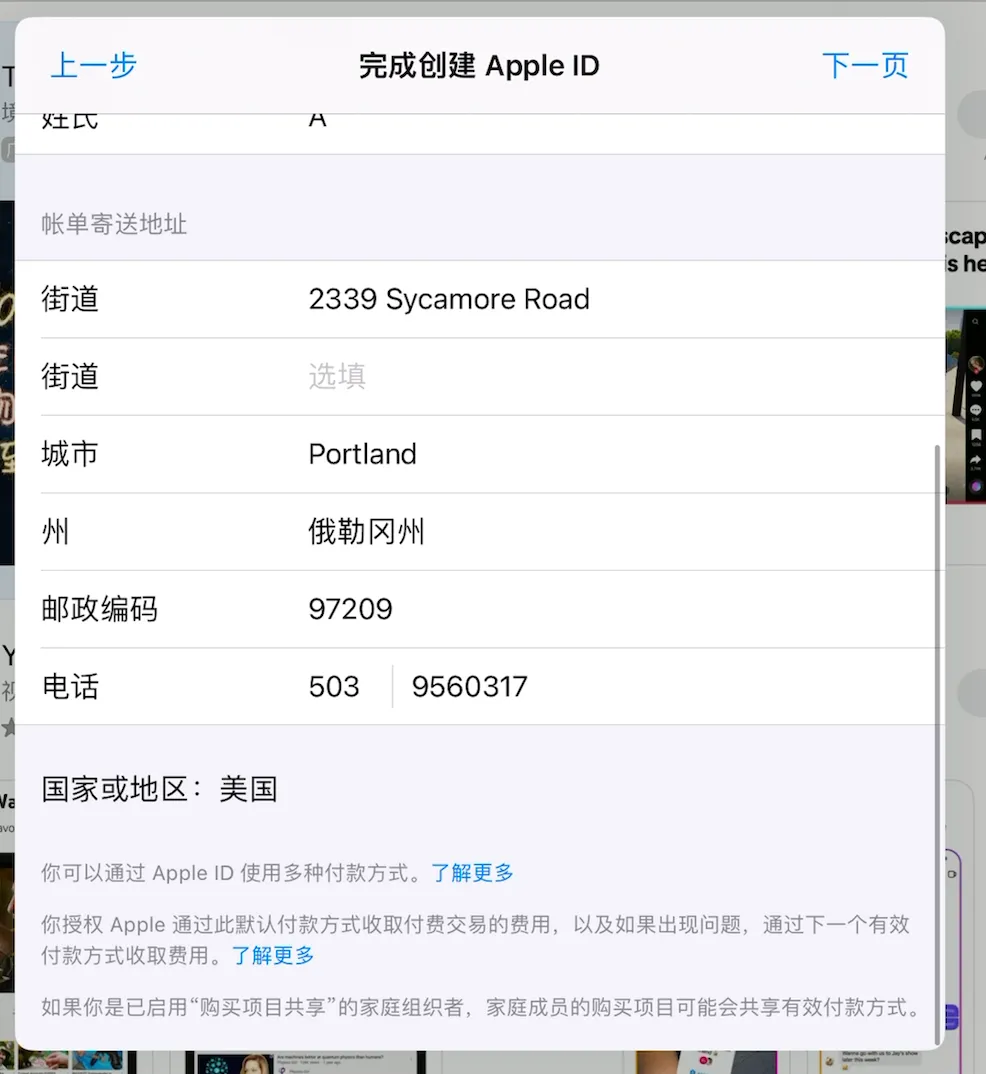
Task: Open 了解更多 link after 付款方式收取费用
Action: tap(273, 955)
